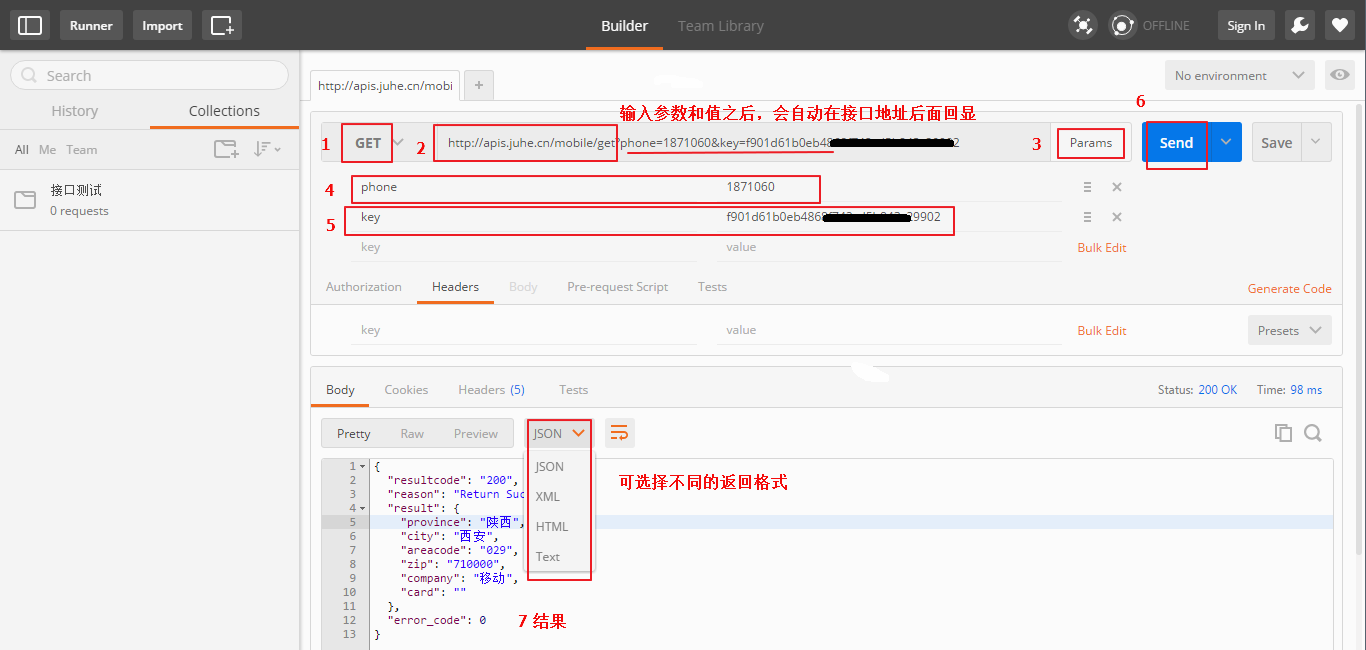Switch to the History tab
The image size is (1366, 650).
click(x=75, y=111)
